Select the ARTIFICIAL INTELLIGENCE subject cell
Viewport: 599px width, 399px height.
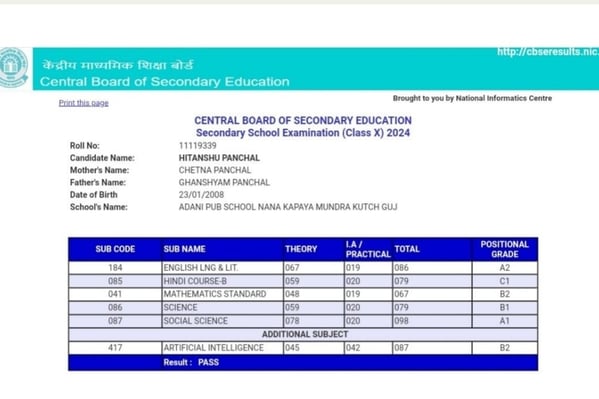point(222,348)
